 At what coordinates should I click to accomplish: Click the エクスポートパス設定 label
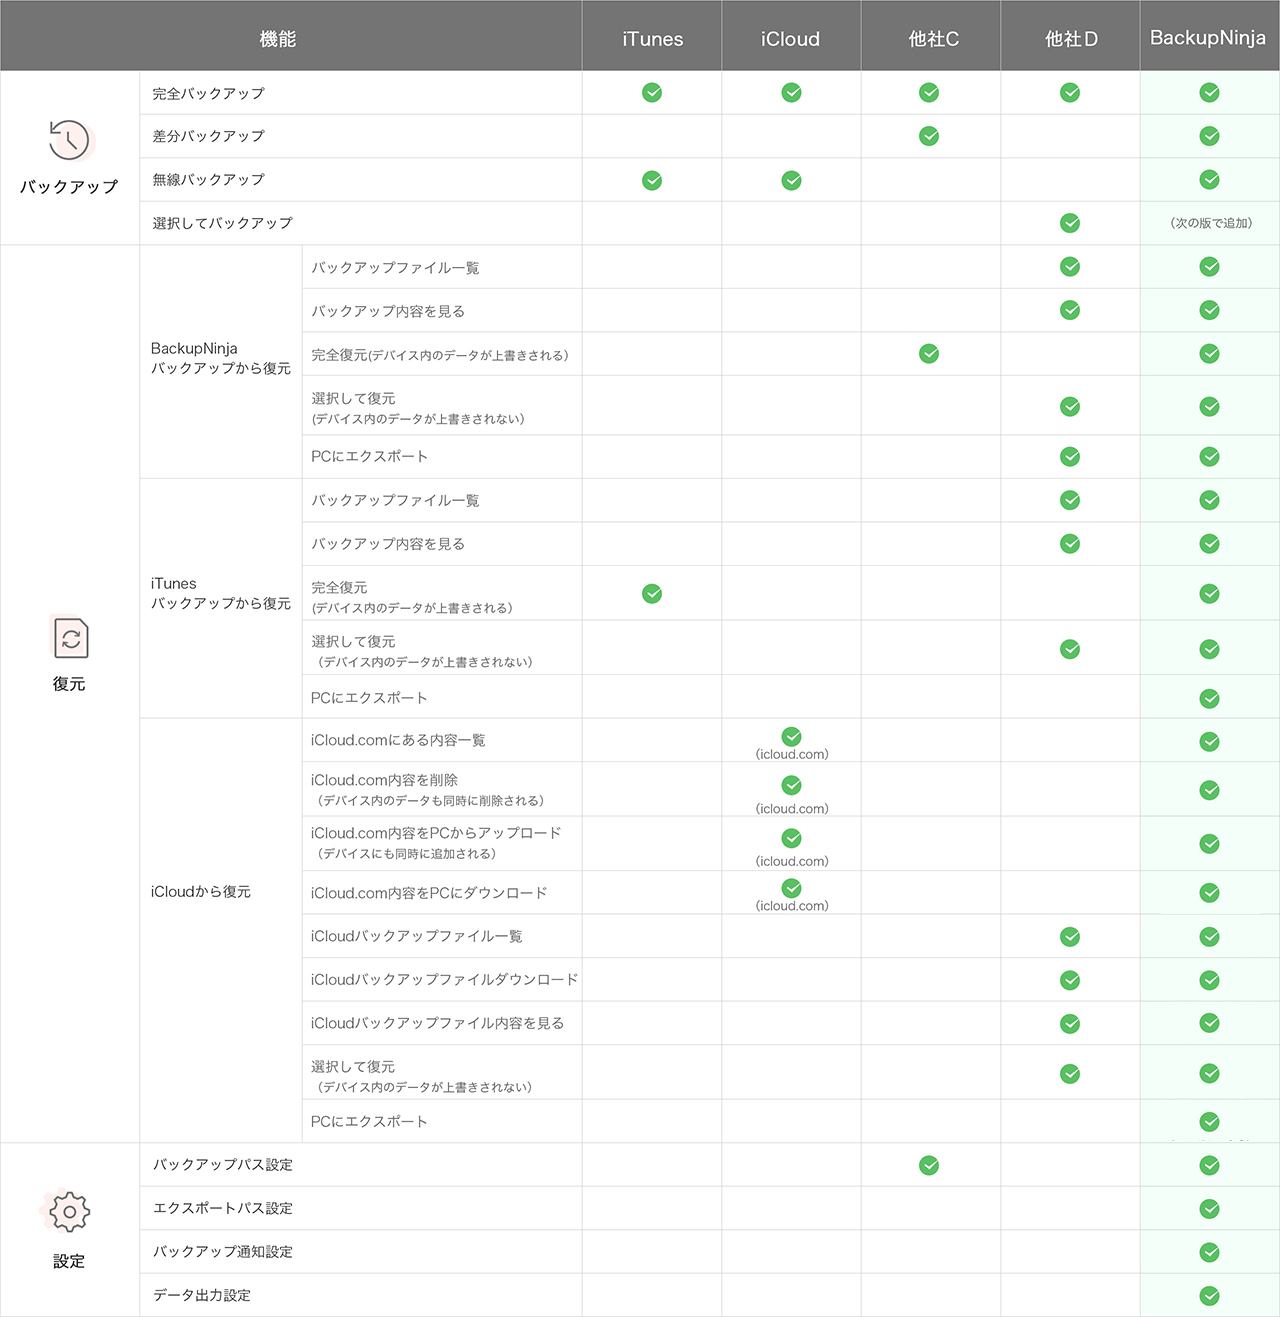[222, 1208]
